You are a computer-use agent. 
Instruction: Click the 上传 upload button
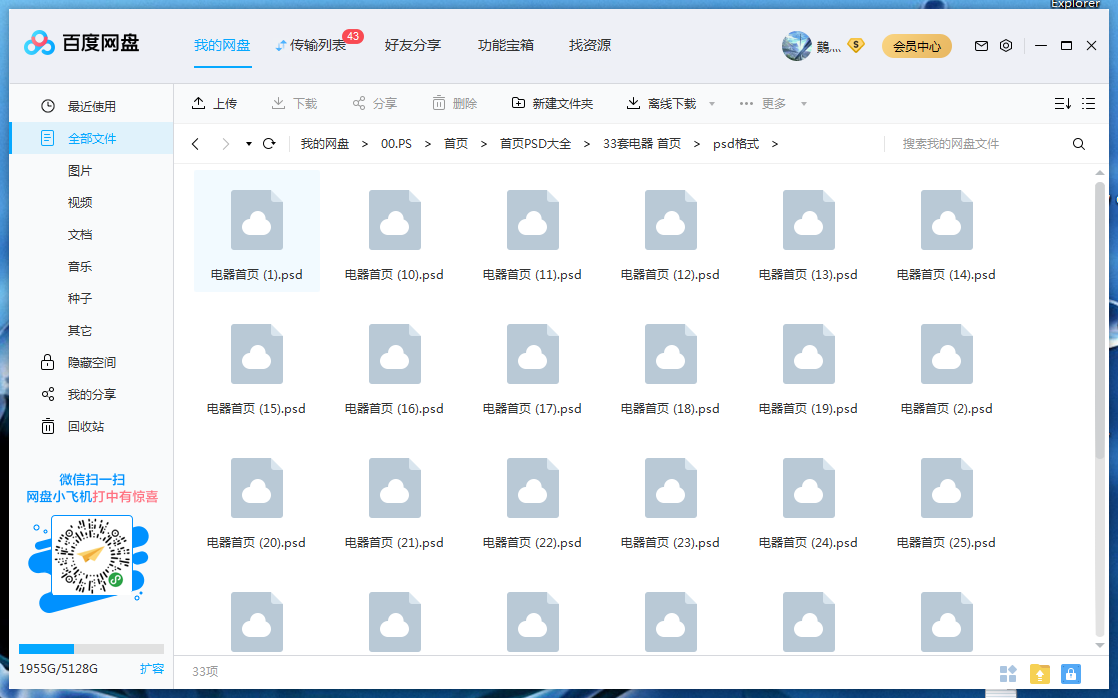(214, 103)
